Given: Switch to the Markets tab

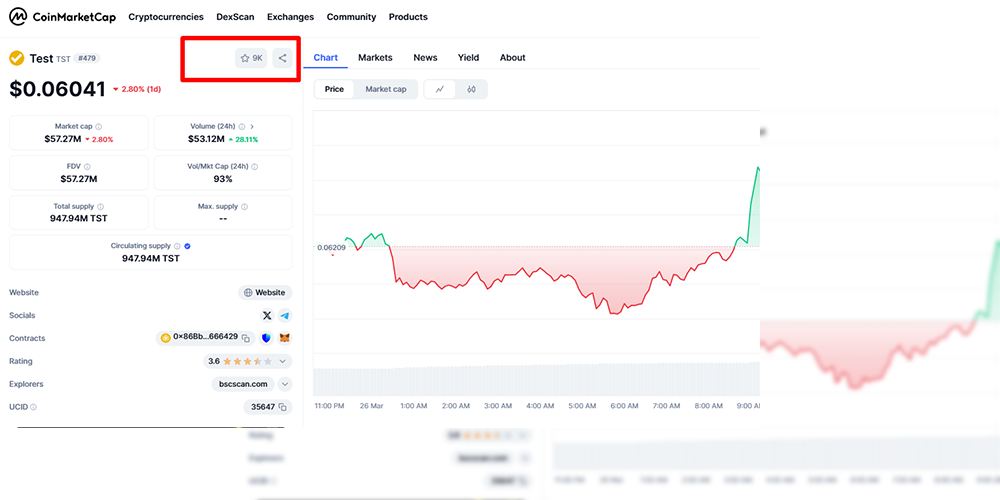Looking at the screenshot, I should 375,57.
